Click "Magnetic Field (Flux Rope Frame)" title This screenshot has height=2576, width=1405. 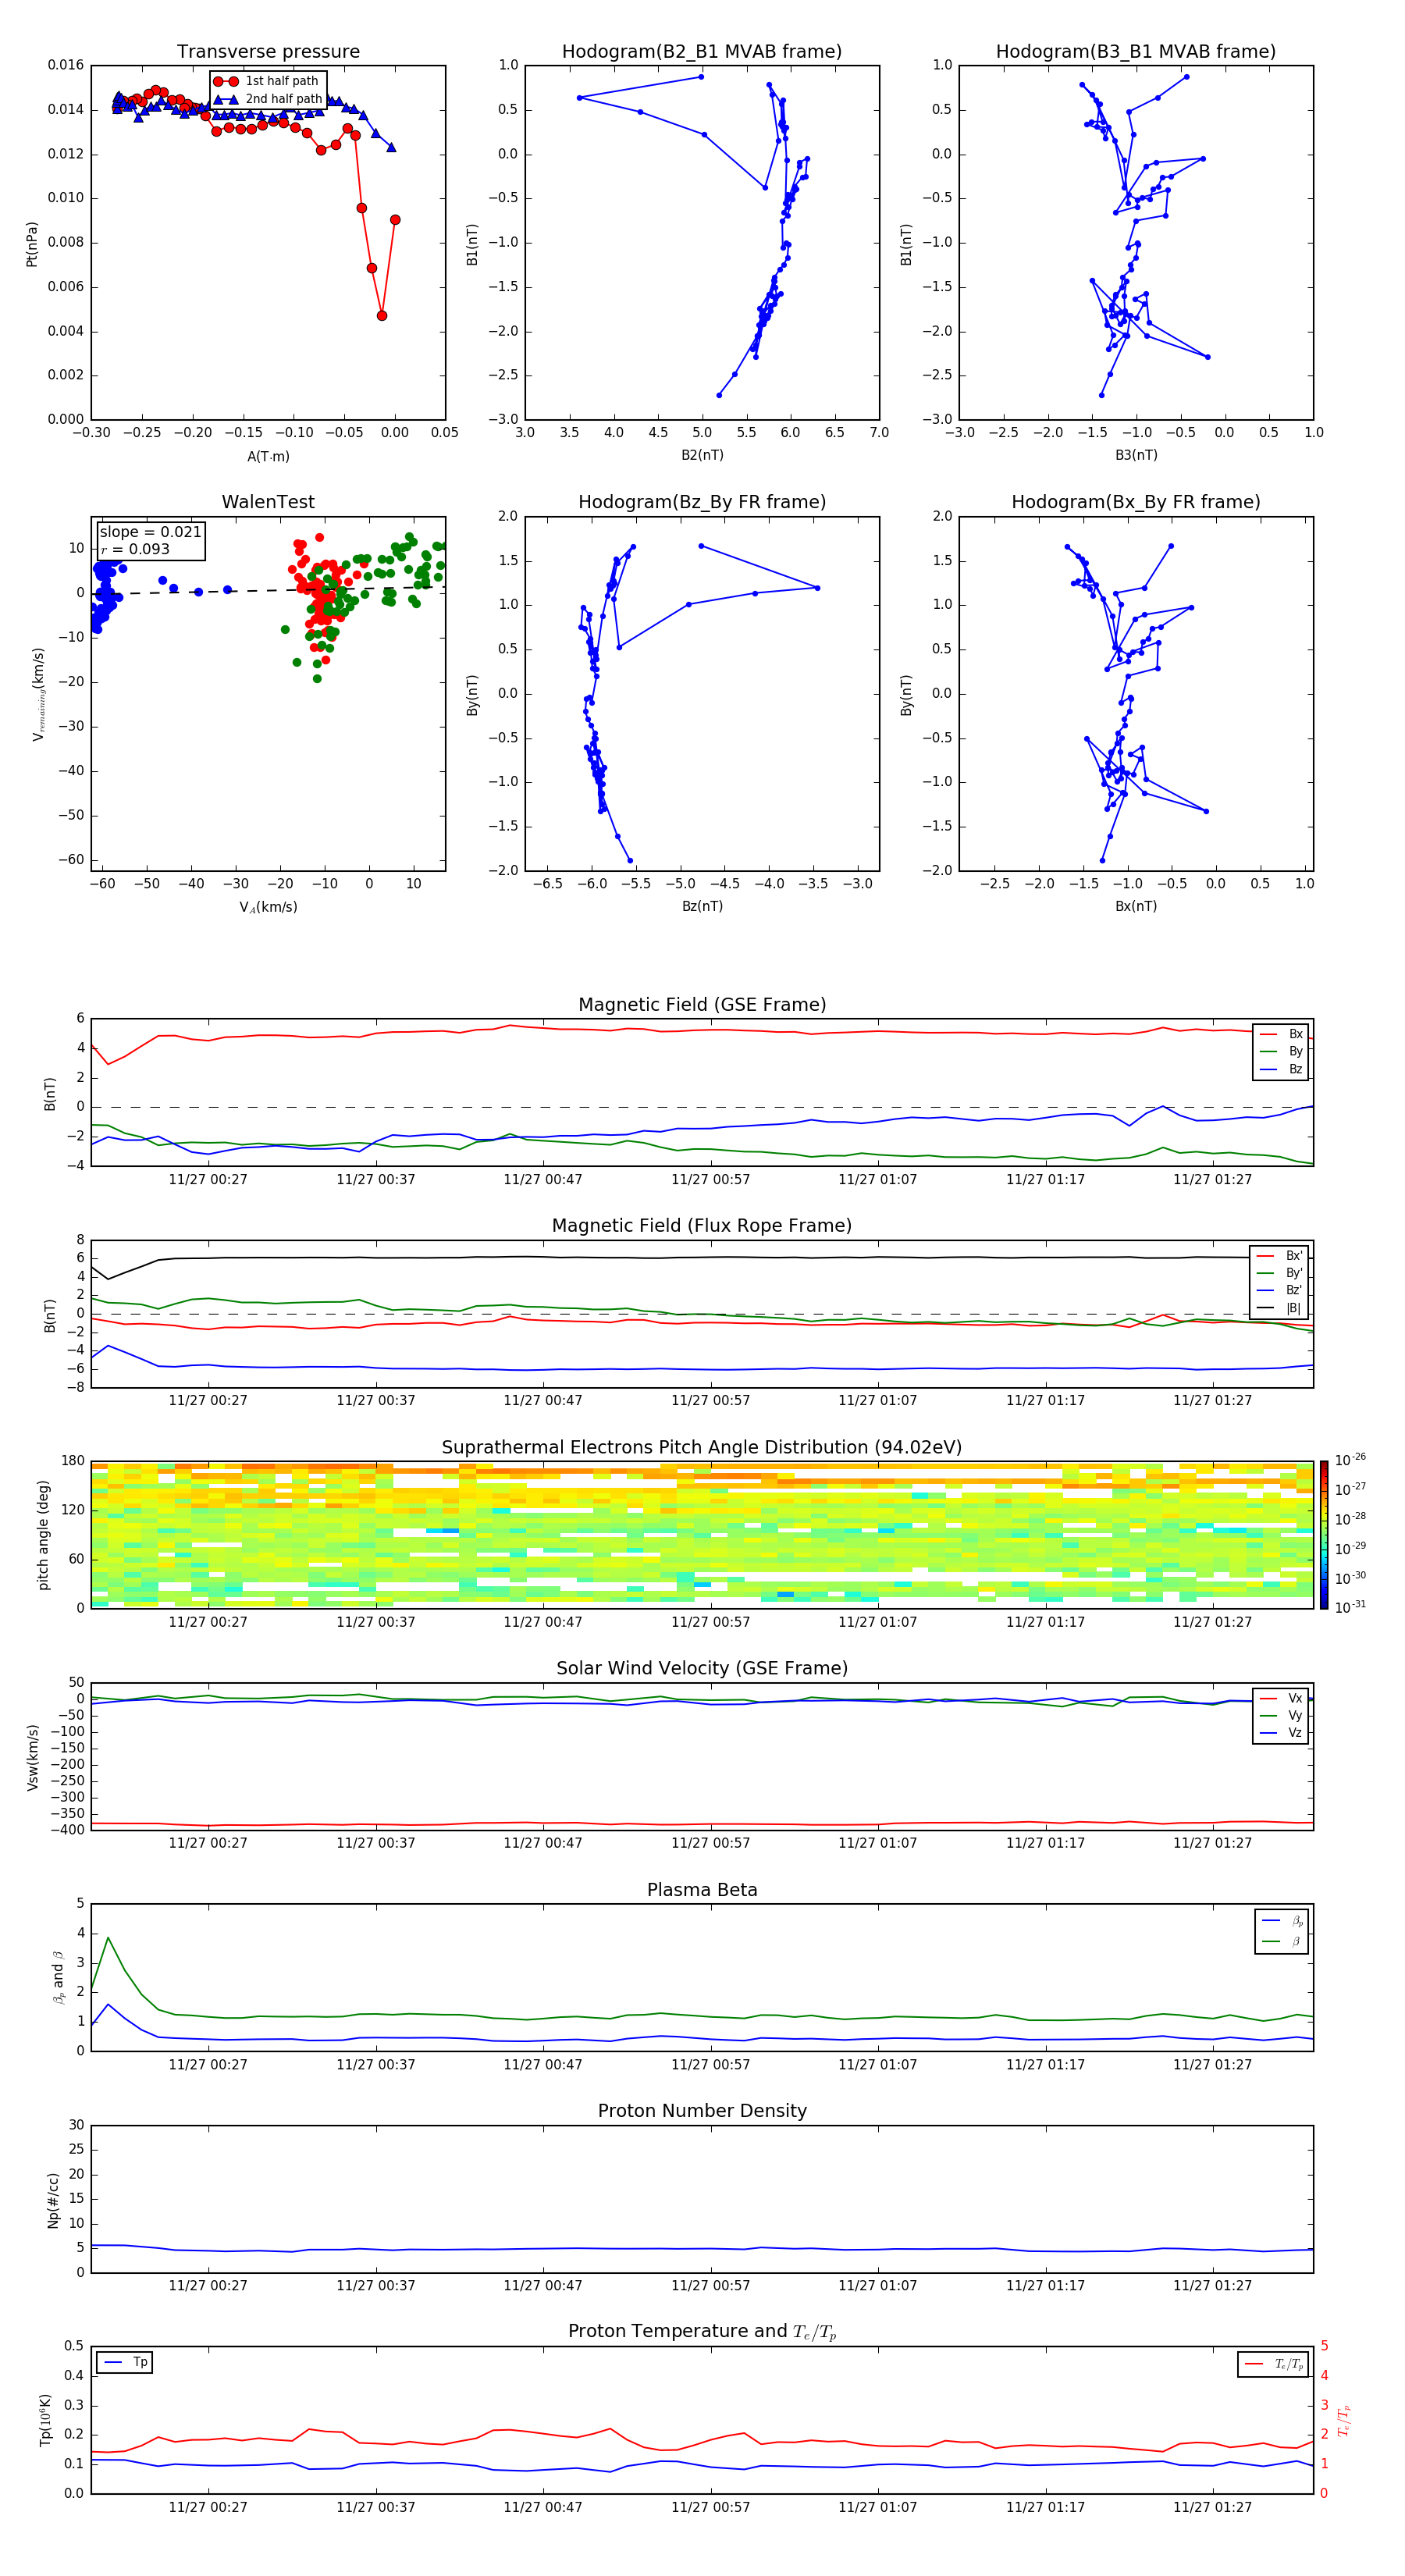(x=702, y=1226)
